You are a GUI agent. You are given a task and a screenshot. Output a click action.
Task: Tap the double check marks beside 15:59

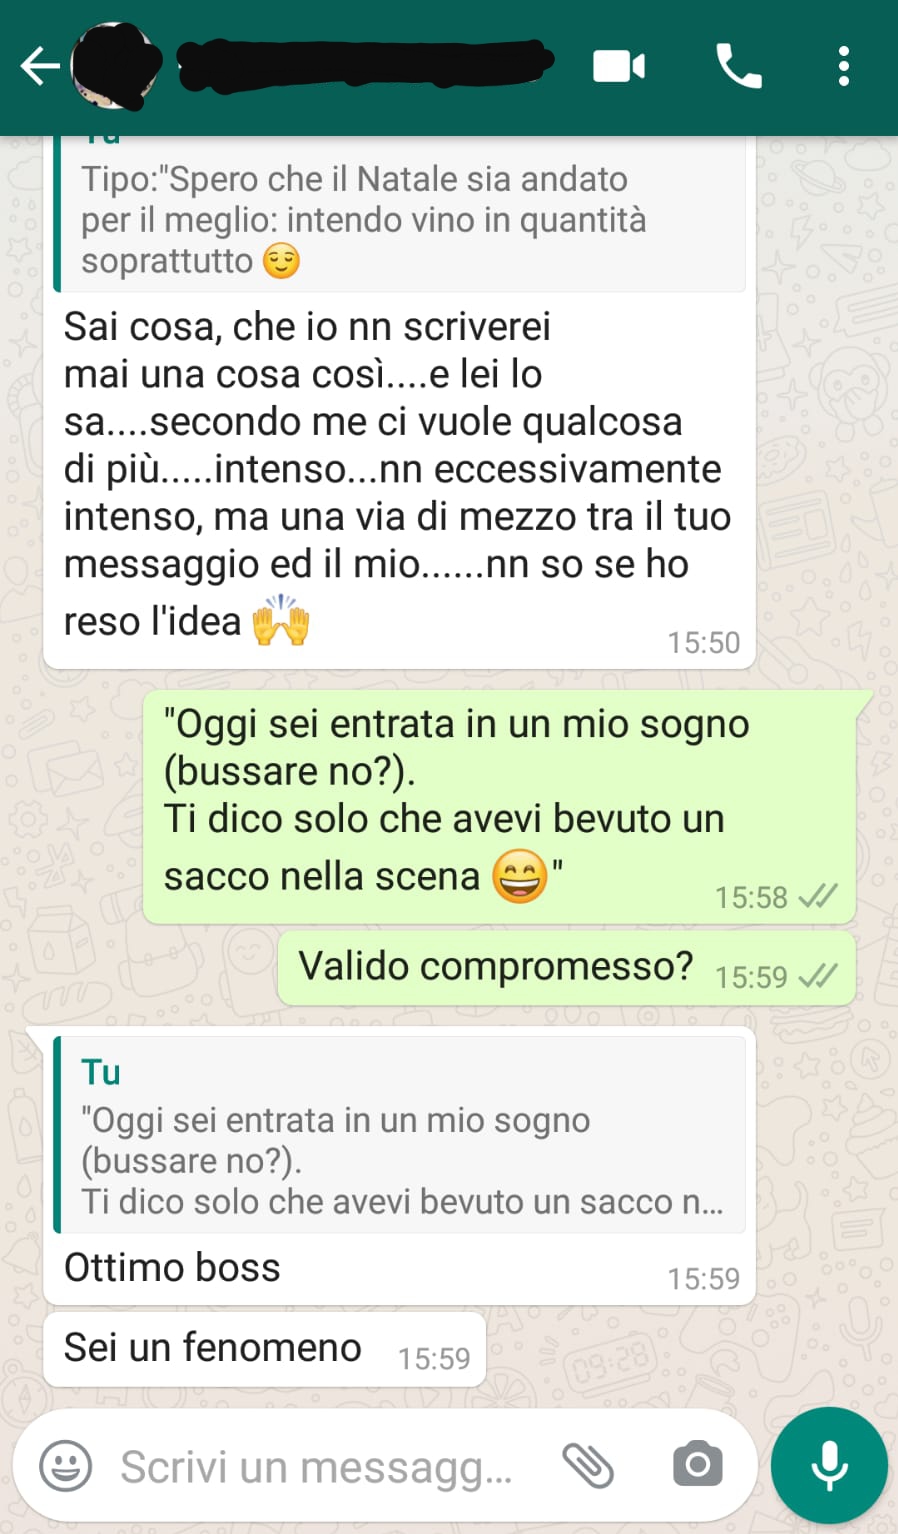(818, 975)
